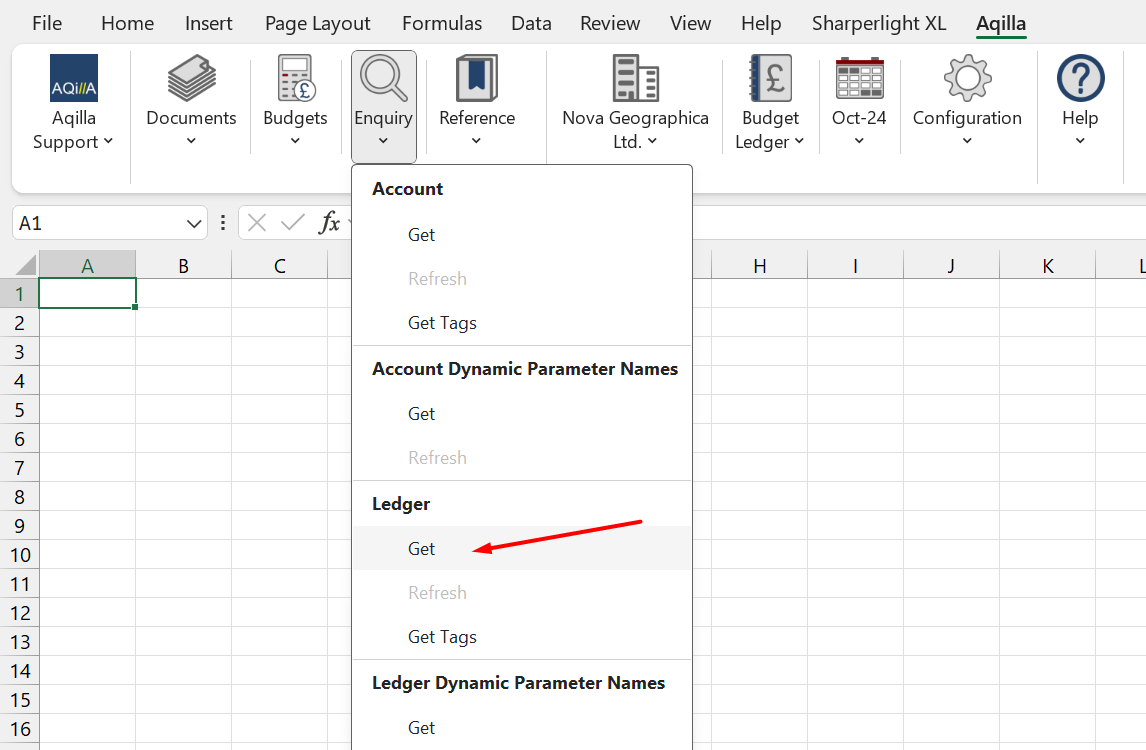Open the Configuration gear icon

click(x=967, y=79)
